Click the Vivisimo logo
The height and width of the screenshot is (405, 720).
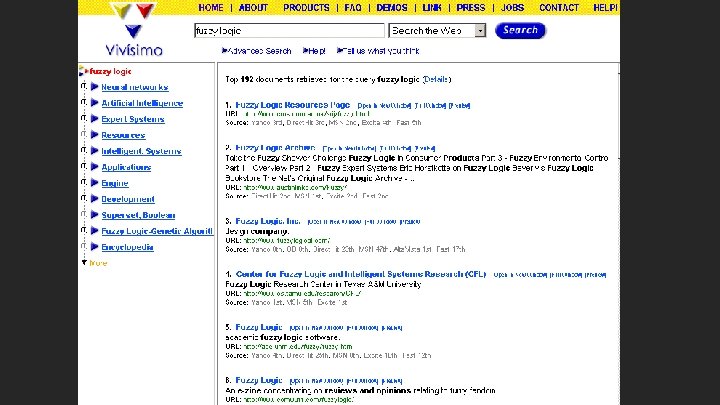134,30
